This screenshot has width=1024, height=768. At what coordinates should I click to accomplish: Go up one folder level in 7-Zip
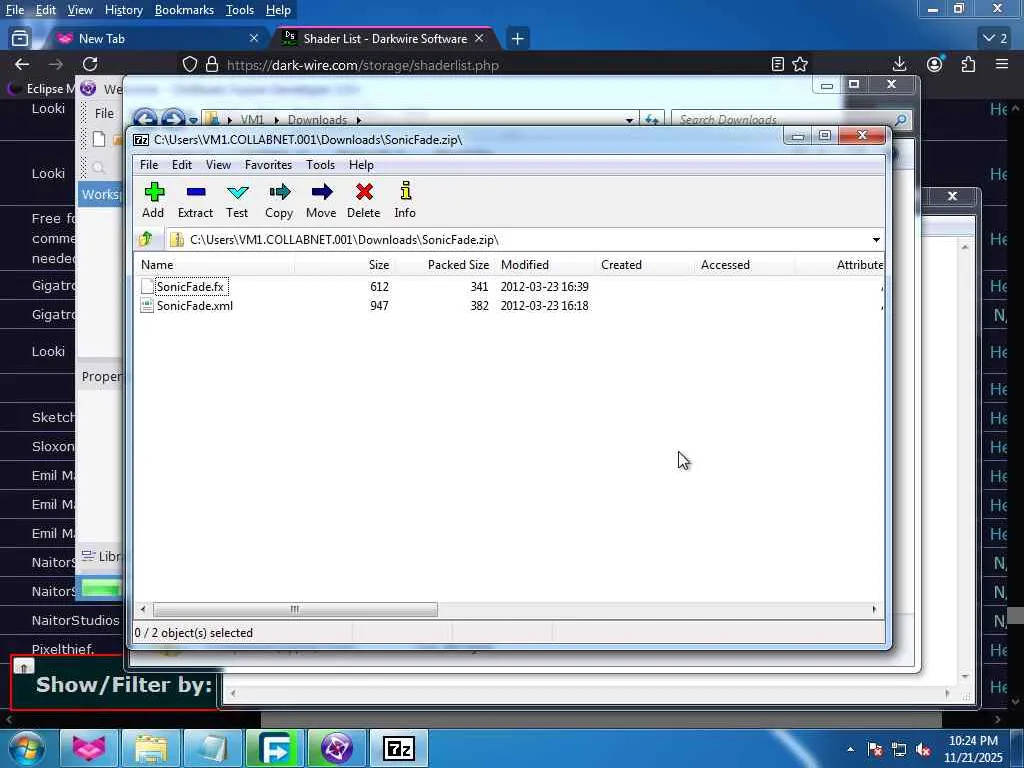coord(146,239)
